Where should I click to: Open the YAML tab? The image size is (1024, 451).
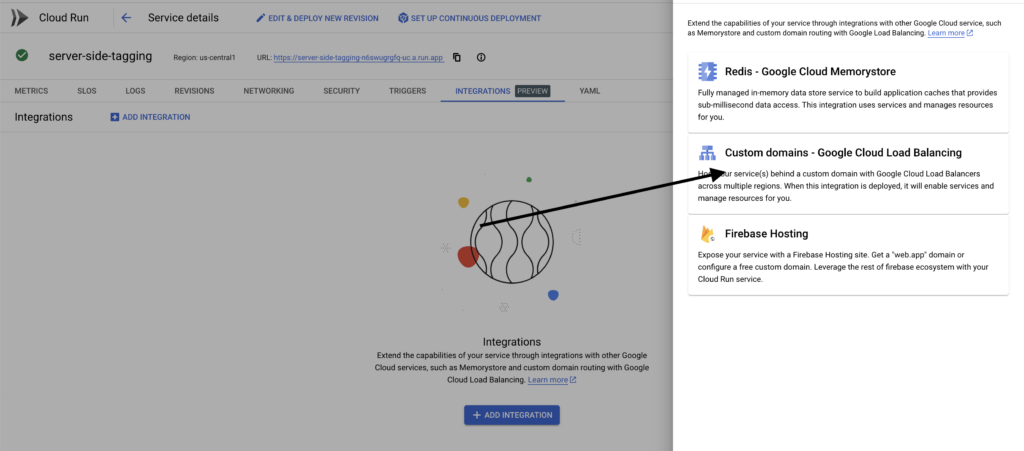589,91
